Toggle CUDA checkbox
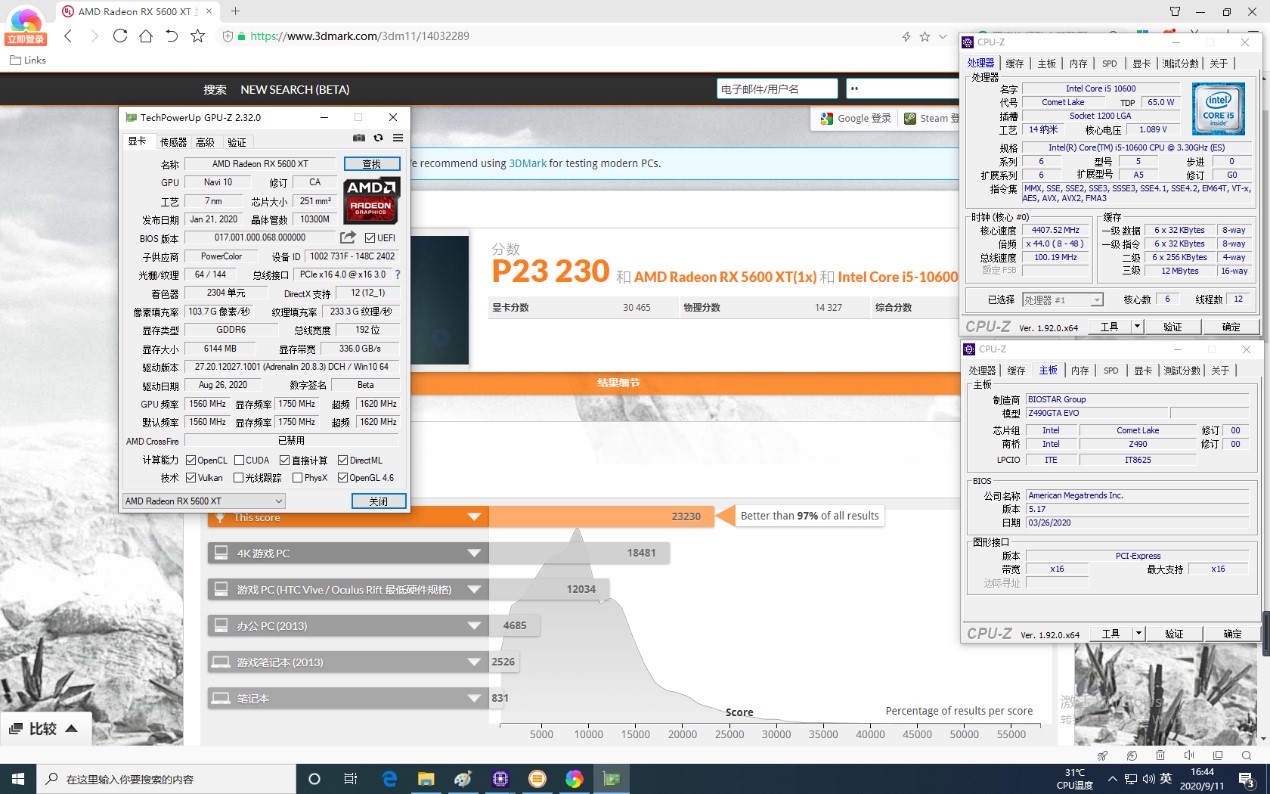 point(239,460)
